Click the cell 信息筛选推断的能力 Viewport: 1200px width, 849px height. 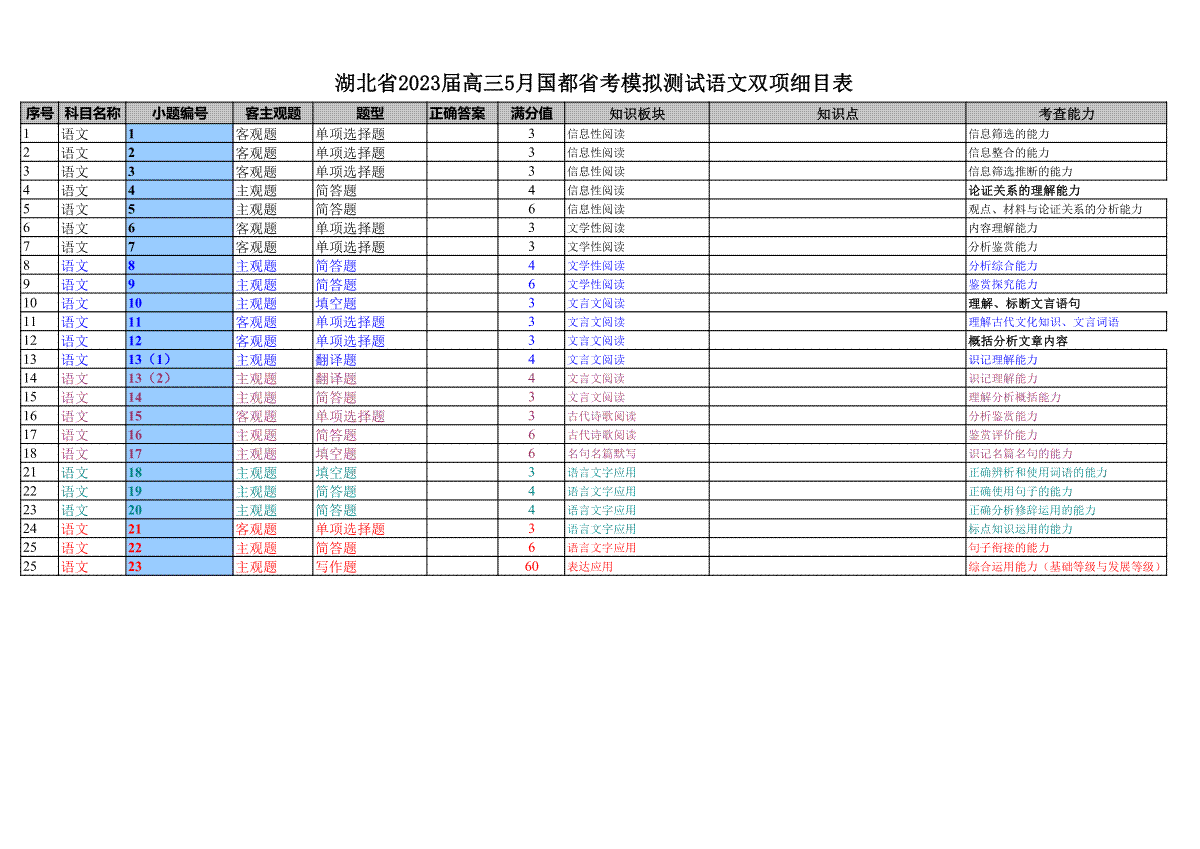[x=1066, y=172]
